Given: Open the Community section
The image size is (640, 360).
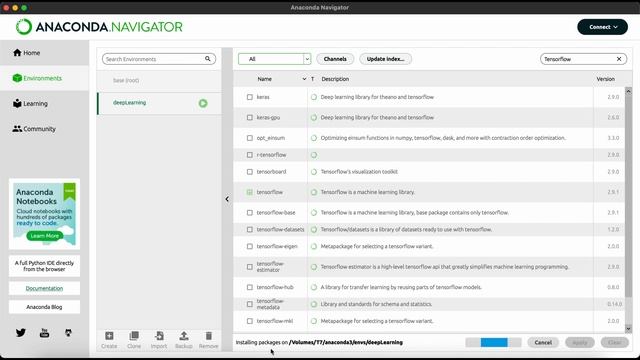Looking at the screenshot, I should pos(34,129).
